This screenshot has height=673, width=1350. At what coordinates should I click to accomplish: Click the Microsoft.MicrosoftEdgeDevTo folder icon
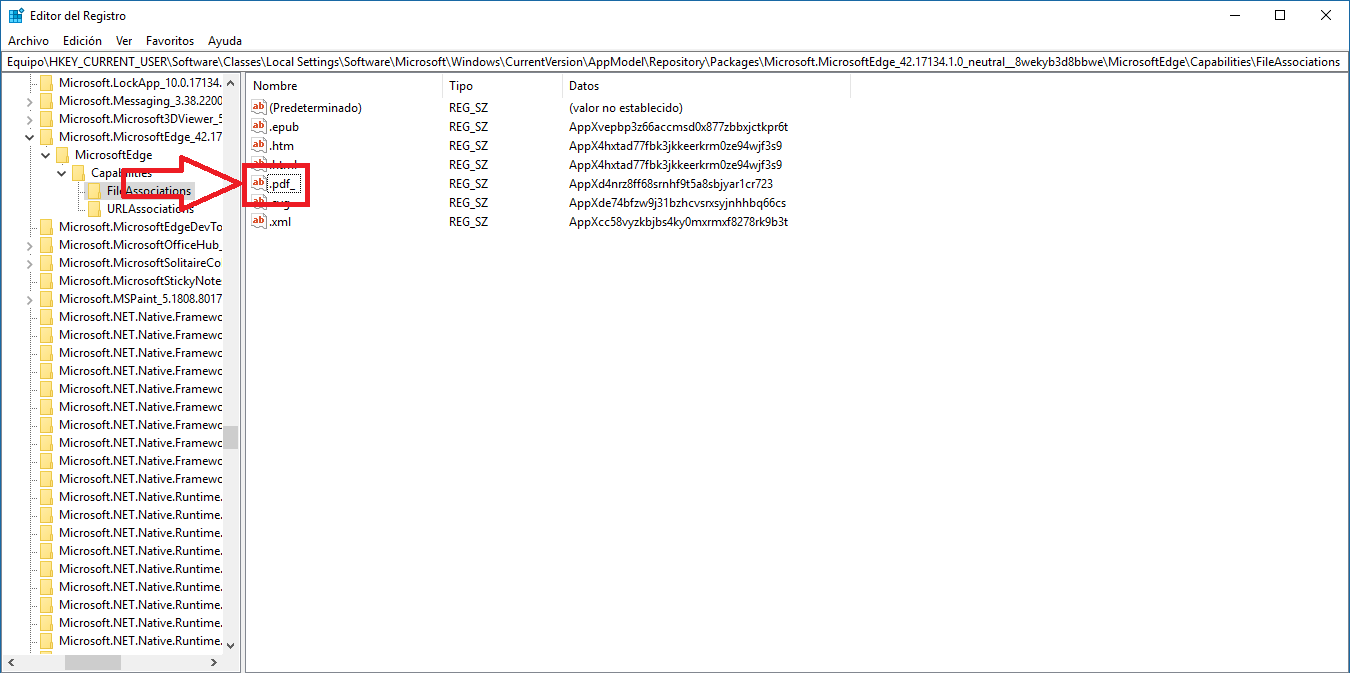click(47, 227)
